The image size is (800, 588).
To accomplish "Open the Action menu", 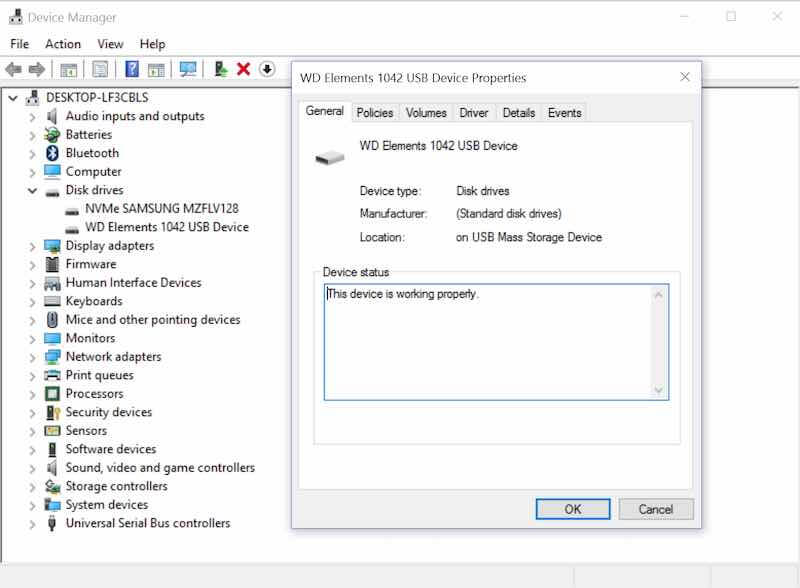I will tap(63, 44).
